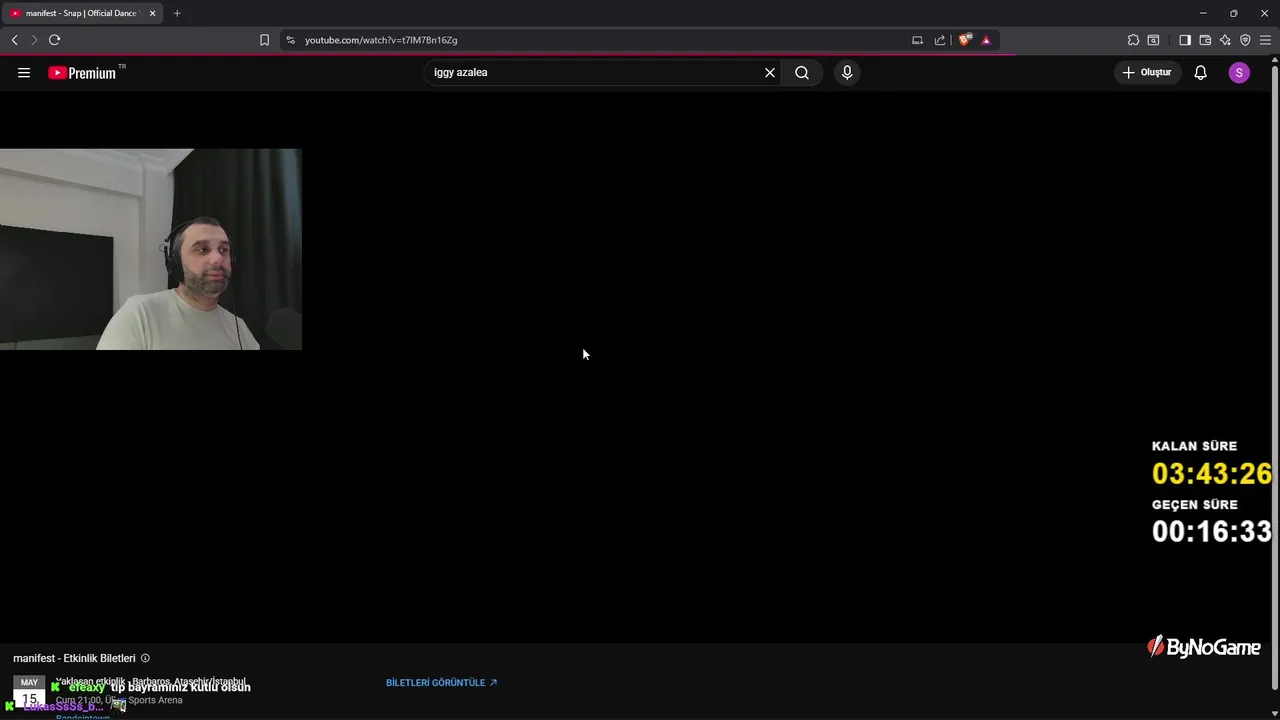Open the Oluştur create menu
This screenshot has width=1280, height=720.
coord(1147,72)
